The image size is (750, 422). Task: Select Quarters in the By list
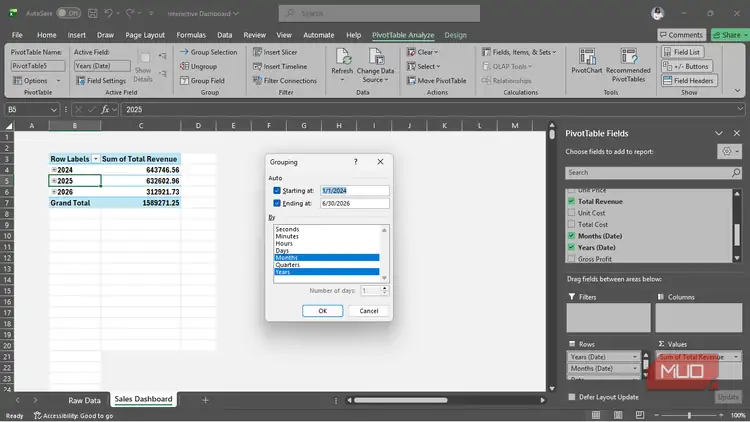327,265
